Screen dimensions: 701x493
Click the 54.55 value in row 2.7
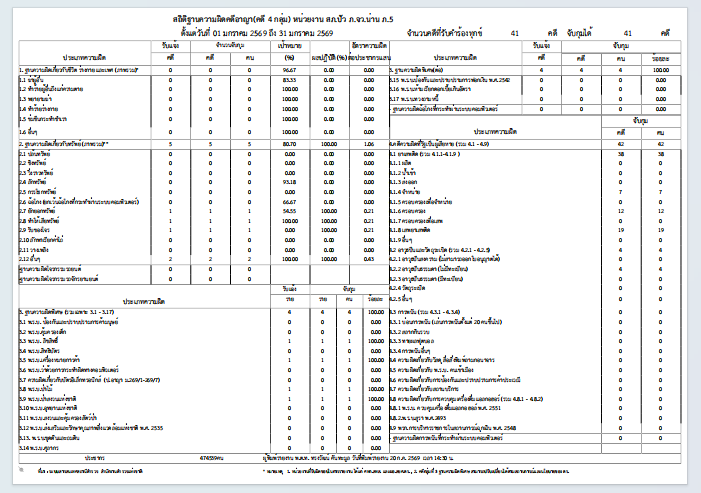[290, 211]
